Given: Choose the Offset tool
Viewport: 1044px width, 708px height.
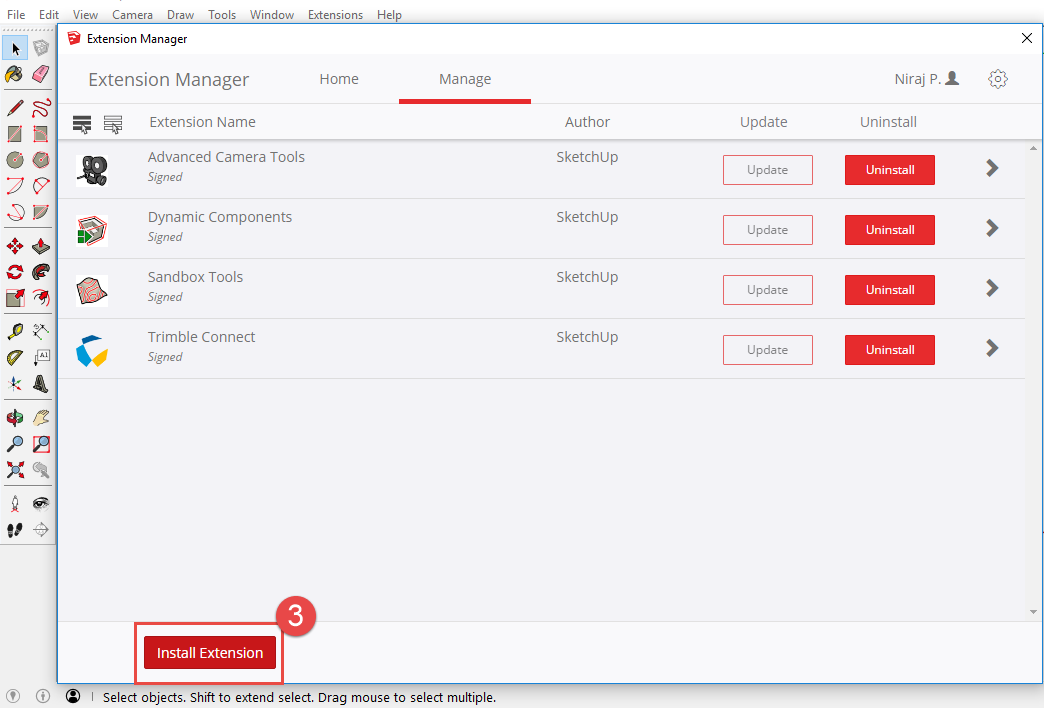Looking at the screenshot, I should click(41, 298).
